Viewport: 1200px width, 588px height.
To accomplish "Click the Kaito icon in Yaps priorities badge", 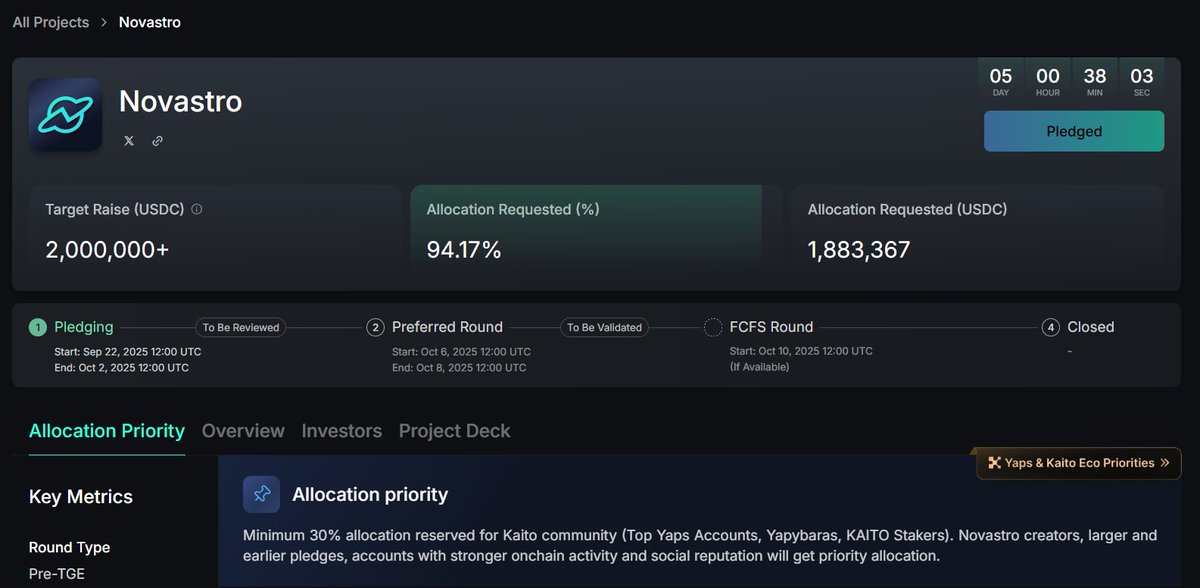I will pyautogui.click(x=994, y=463).
